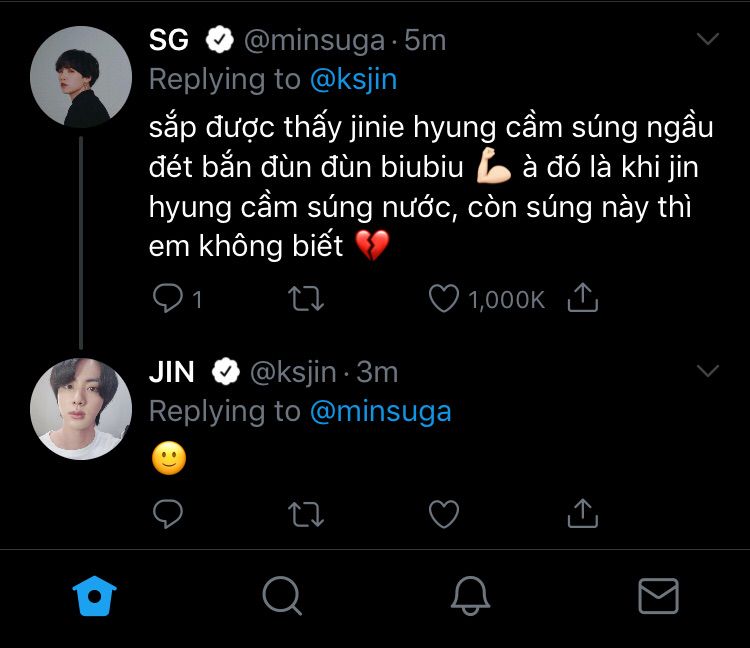Open the Notifications bell tab
Viewport: 750px width, 648px height.
[470, 596]
